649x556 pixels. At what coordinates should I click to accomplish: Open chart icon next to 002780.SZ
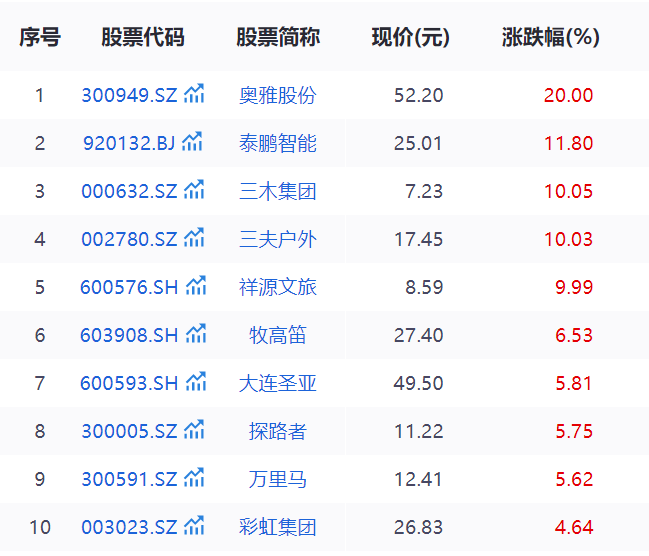pos(195,239)
